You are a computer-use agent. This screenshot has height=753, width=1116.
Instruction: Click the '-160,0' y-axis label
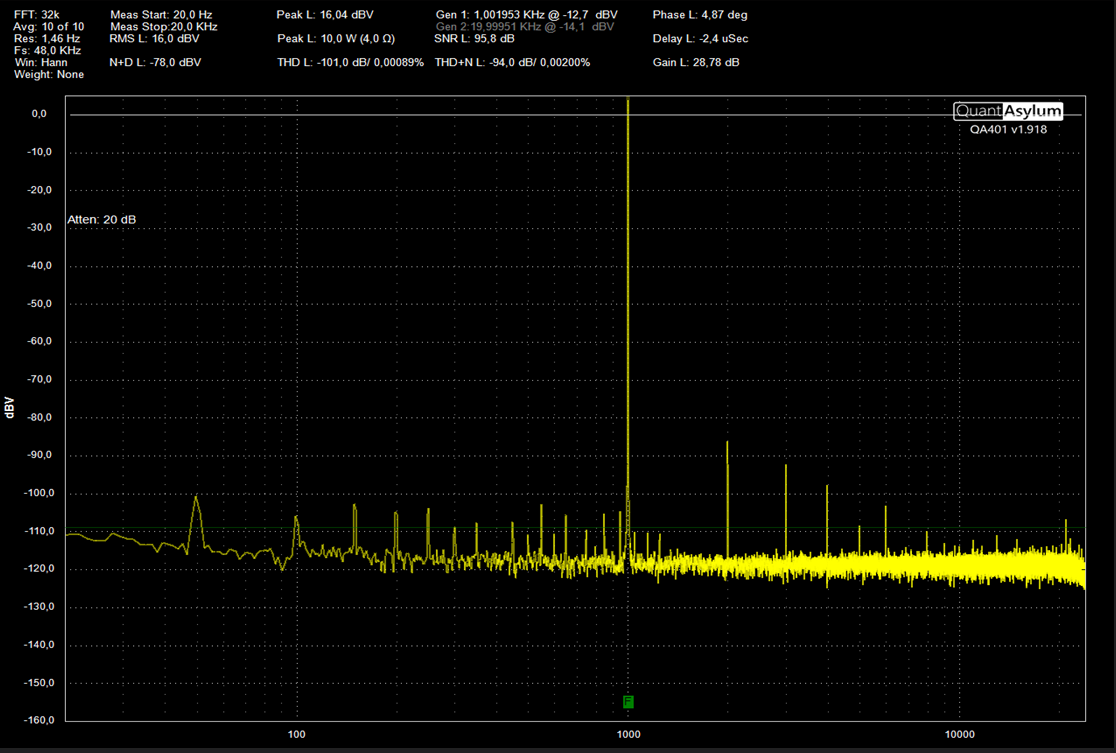pos(39,720)
